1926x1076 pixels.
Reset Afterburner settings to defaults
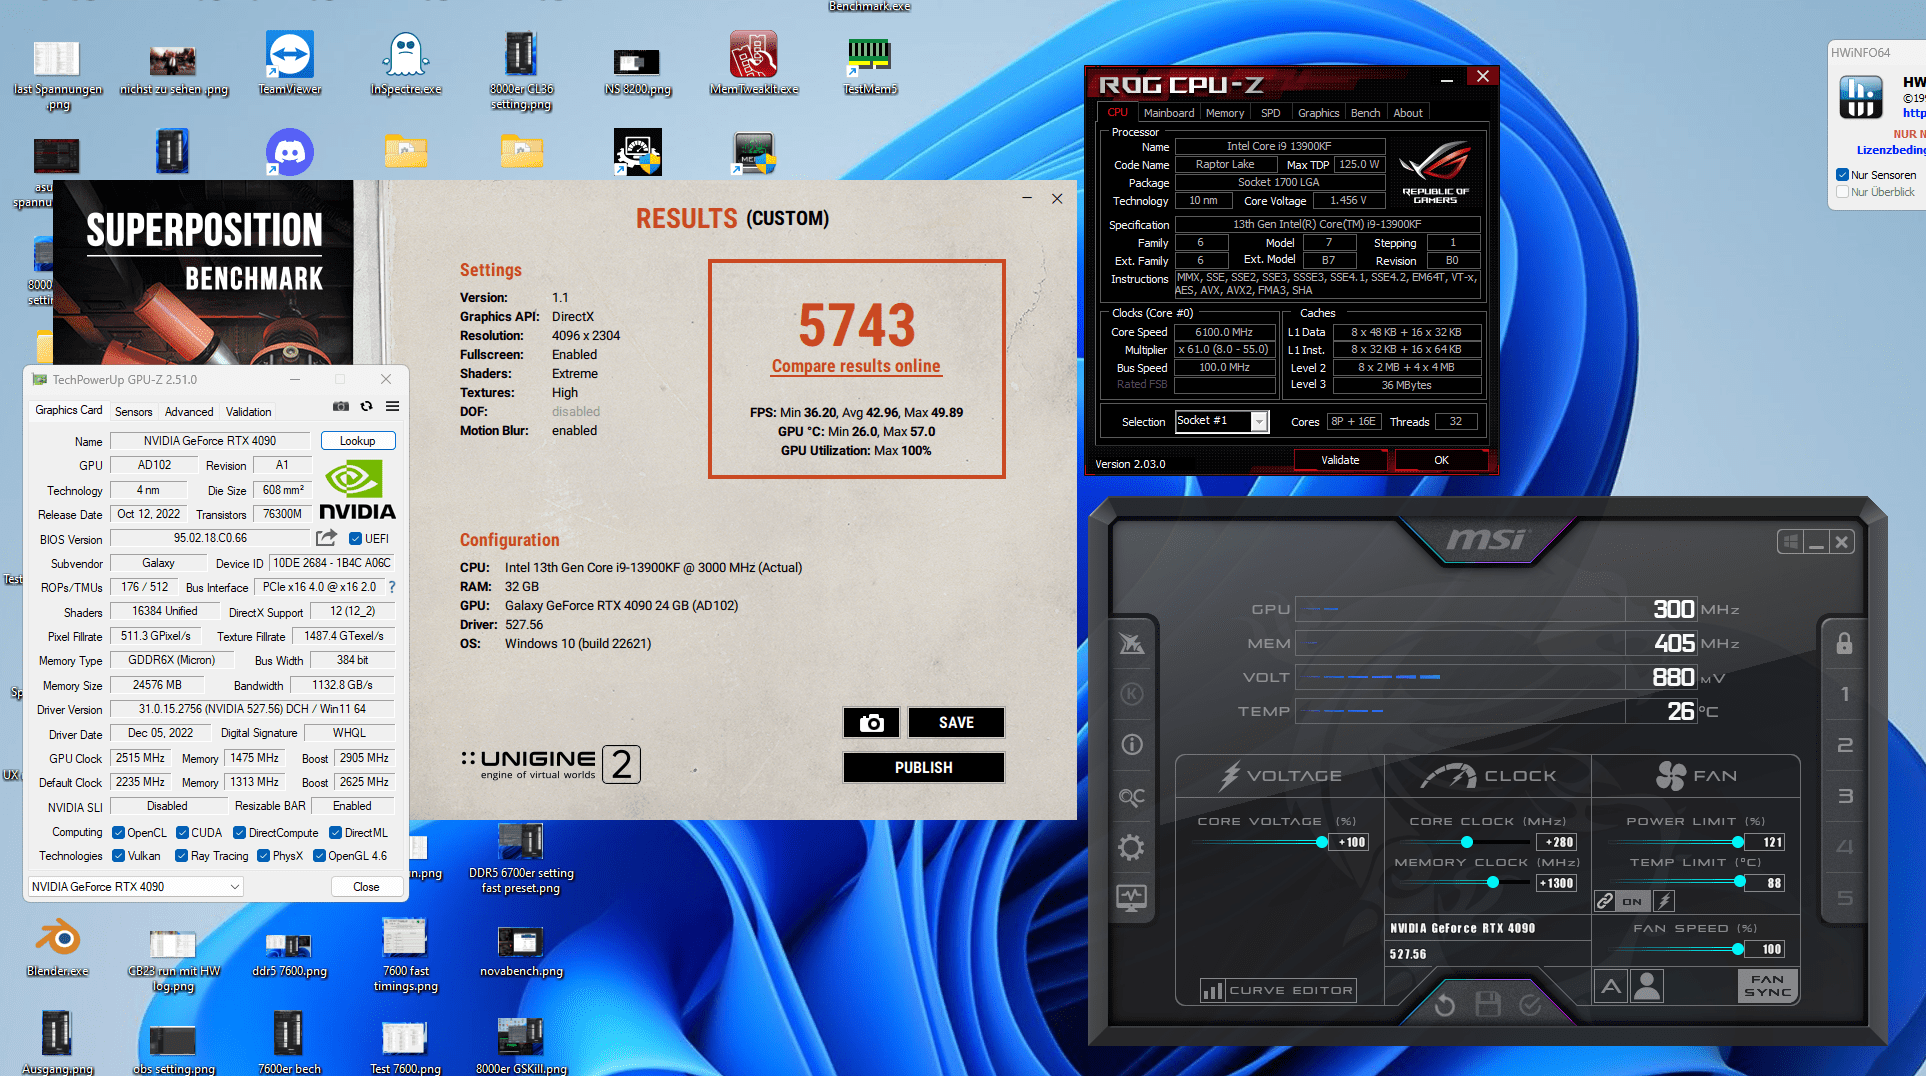tap(1444, 1005)
